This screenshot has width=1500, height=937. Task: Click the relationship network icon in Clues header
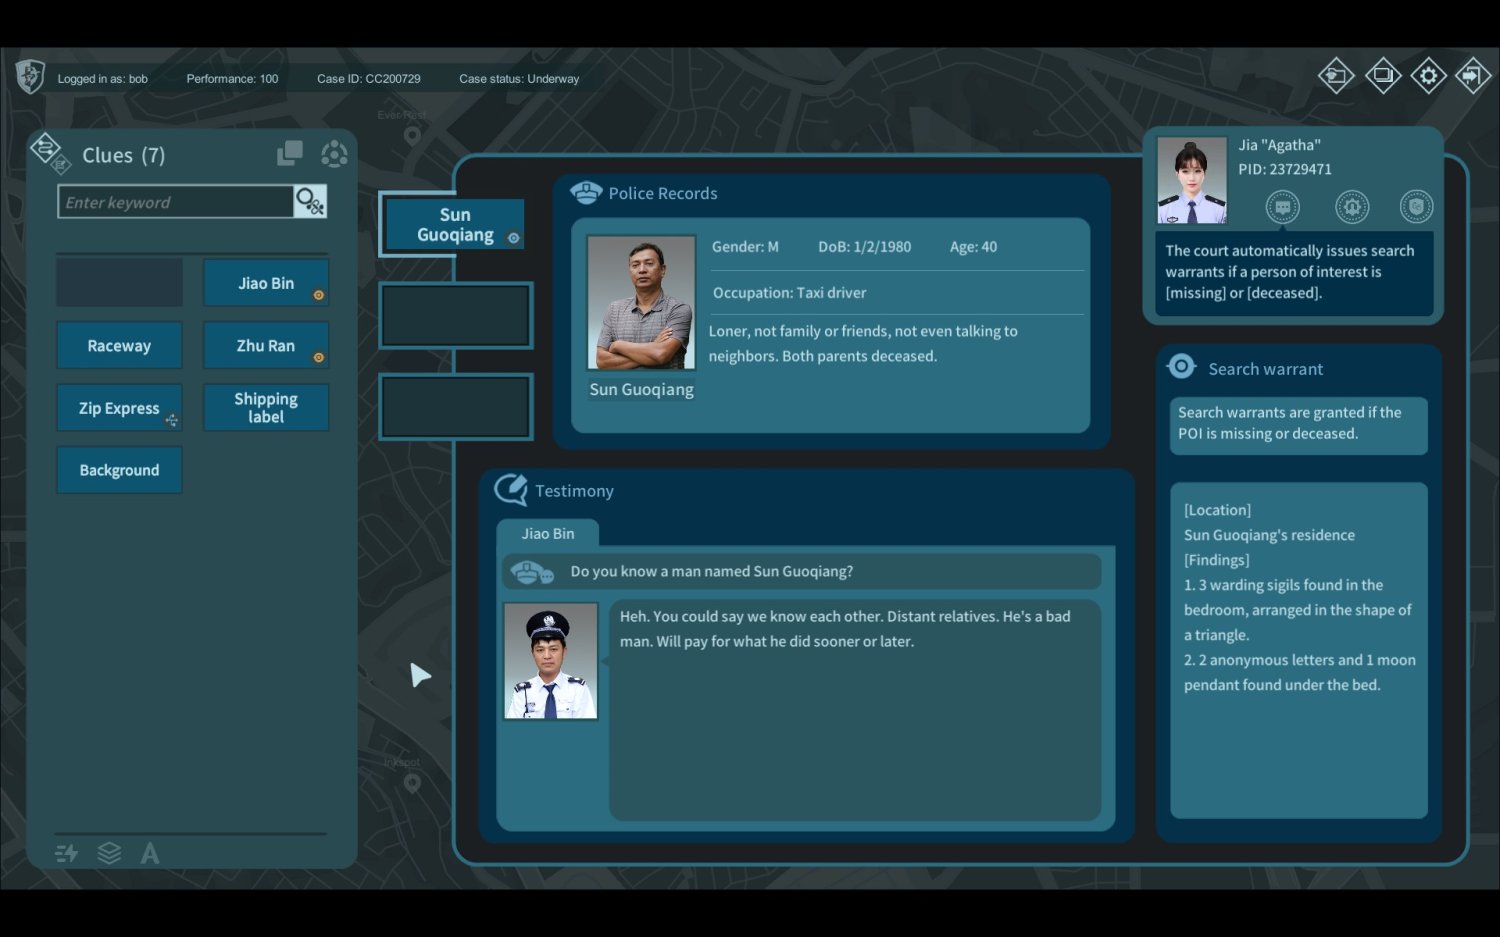[x=334, y=154]
